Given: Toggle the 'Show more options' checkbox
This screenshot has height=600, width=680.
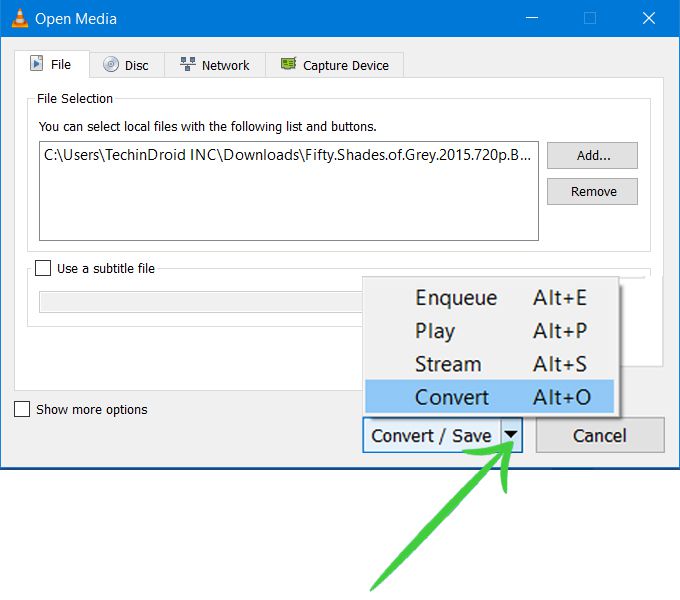Looking at the screenshot, I should click(x=22, y=409).
